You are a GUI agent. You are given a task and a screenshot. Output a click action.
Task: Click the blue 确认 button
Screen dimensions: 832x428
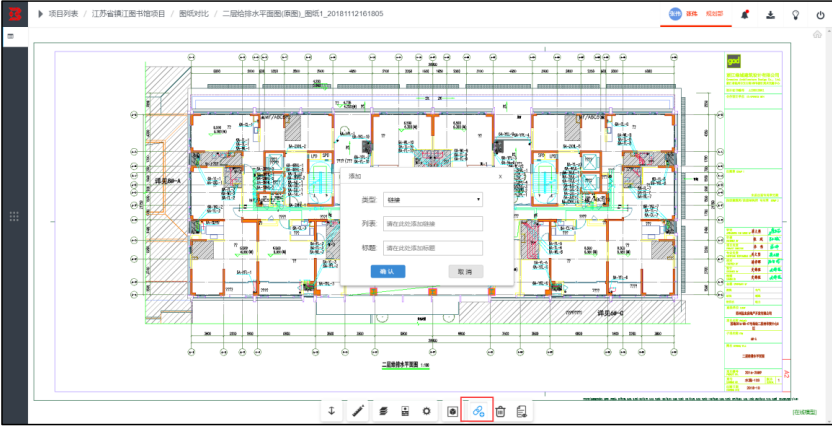pos(388,272)
